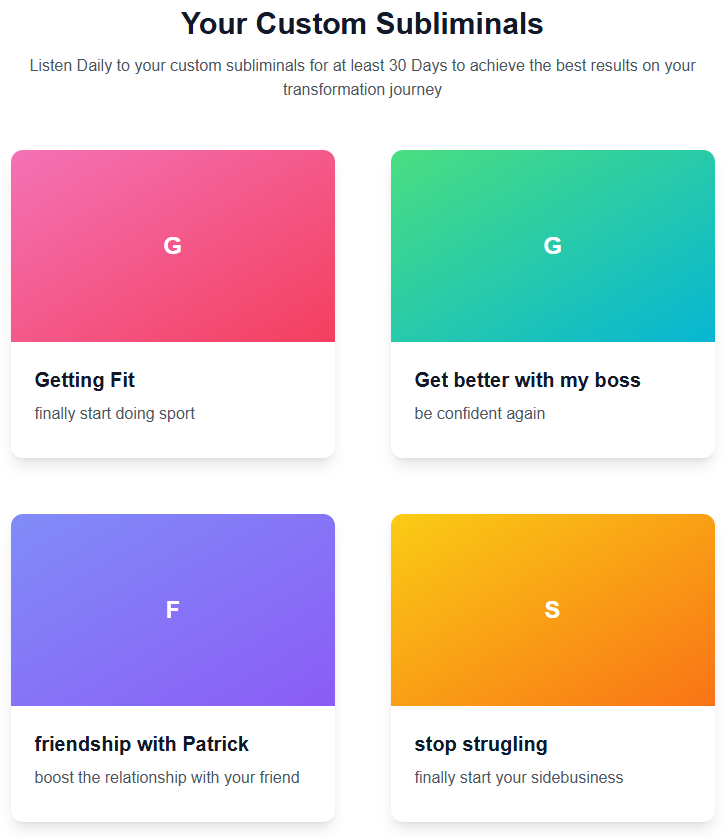This screenshot has width=727, height=838.
Task: Open the green boss subliminal cover
Action: (553, 246)
